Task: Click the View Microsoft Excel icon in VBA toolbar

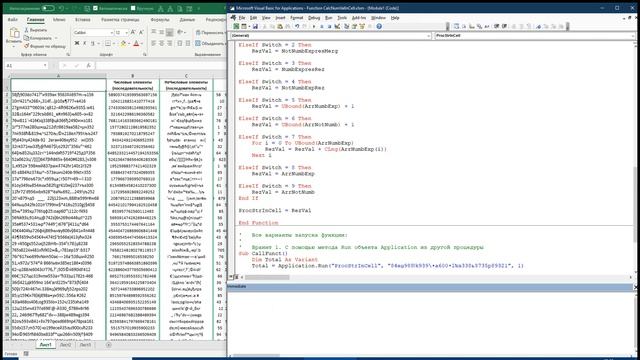Action: (x=236, y=26)
